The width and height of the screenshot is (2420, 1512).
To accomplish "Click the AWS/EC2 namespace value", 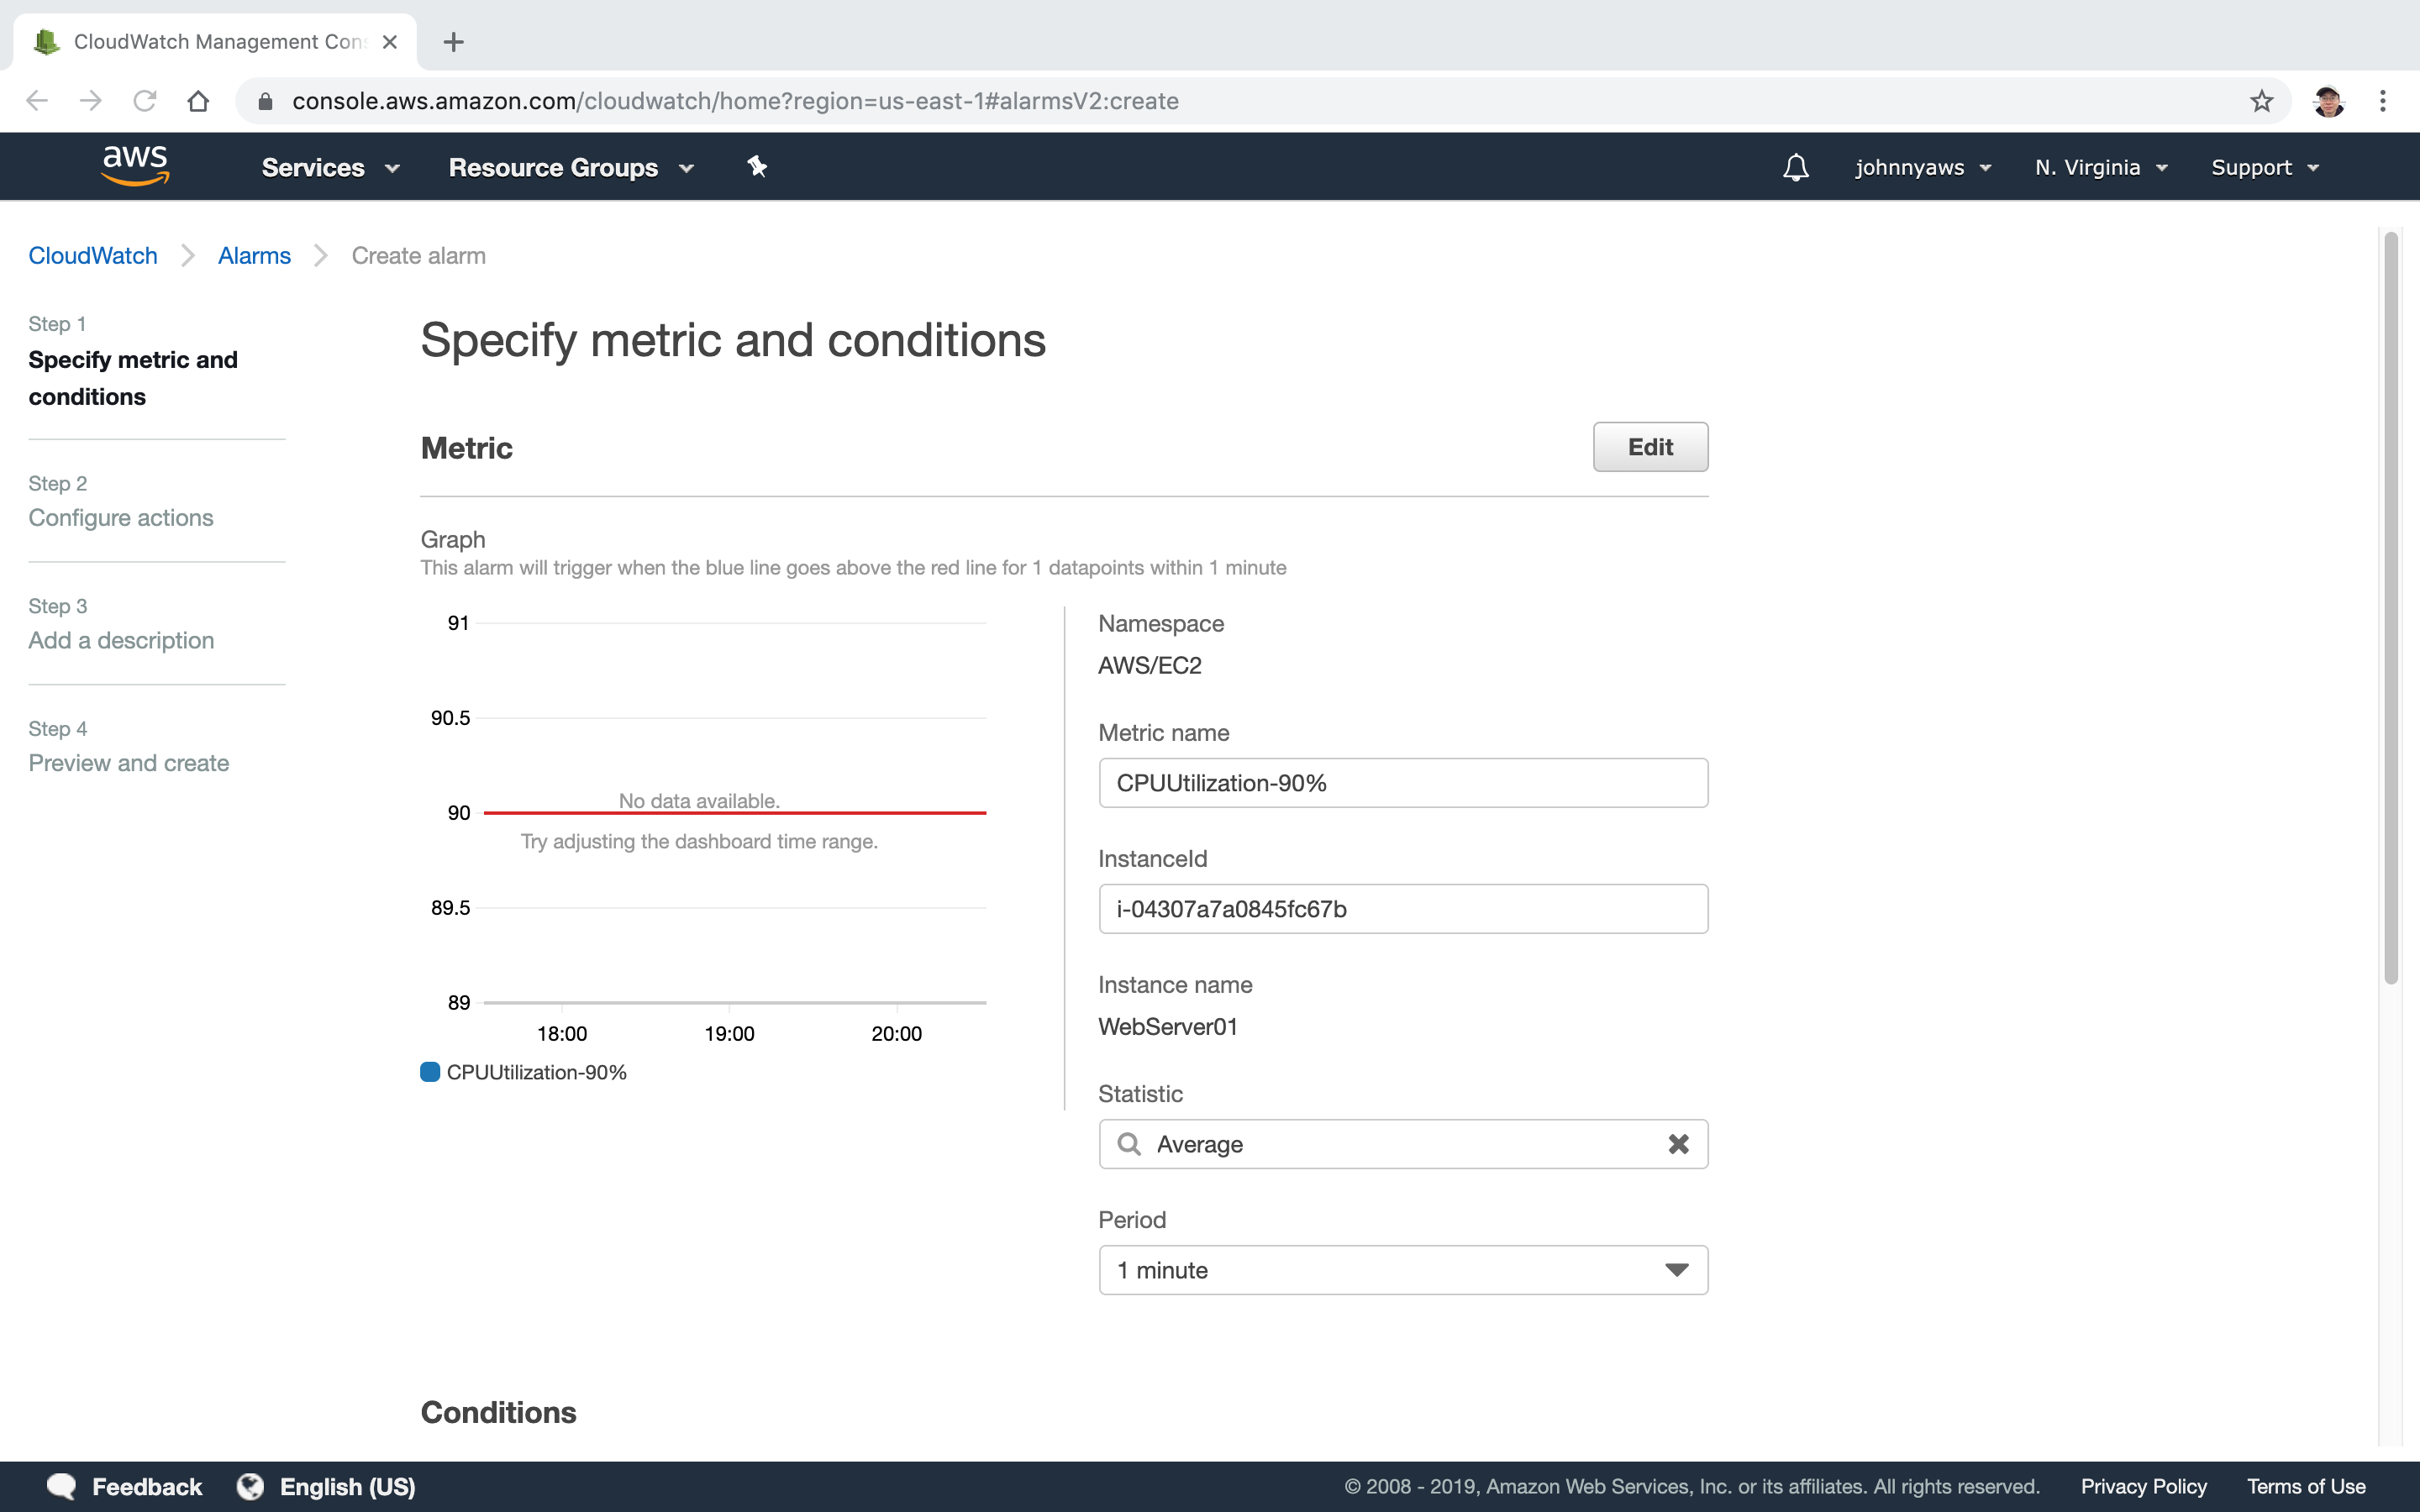I will pos(1149,666).
